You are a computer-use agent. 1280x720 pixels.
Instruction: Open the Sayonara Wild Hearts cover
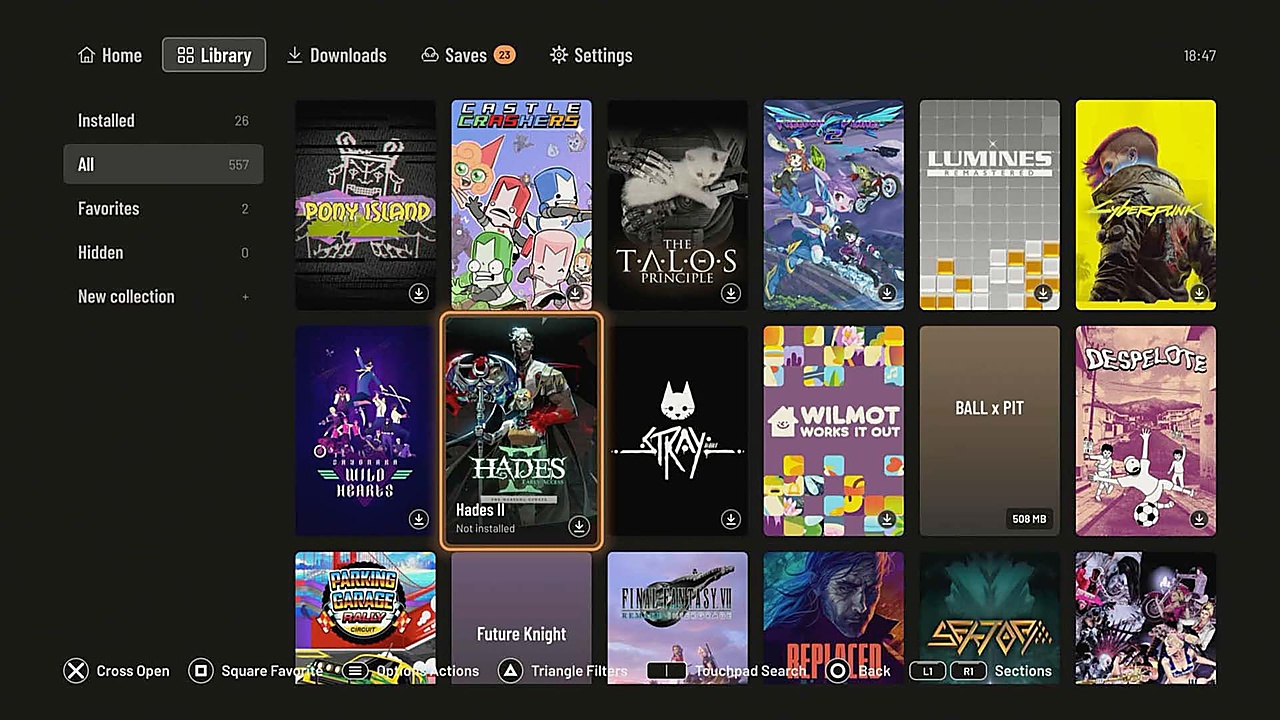[365, 431]
